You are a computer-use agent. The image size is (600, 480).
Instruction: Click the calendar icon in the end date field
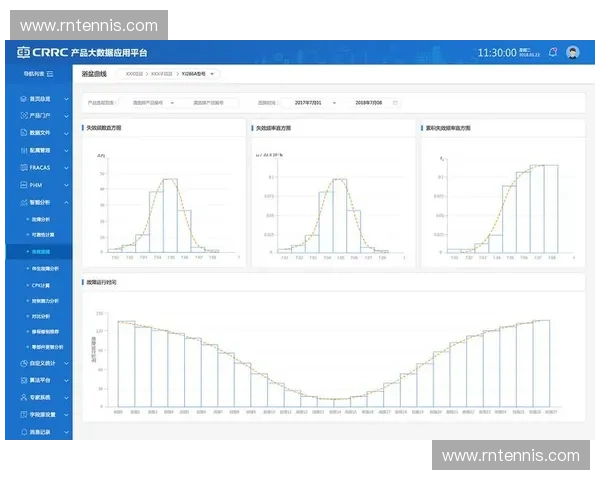point(395,102)
